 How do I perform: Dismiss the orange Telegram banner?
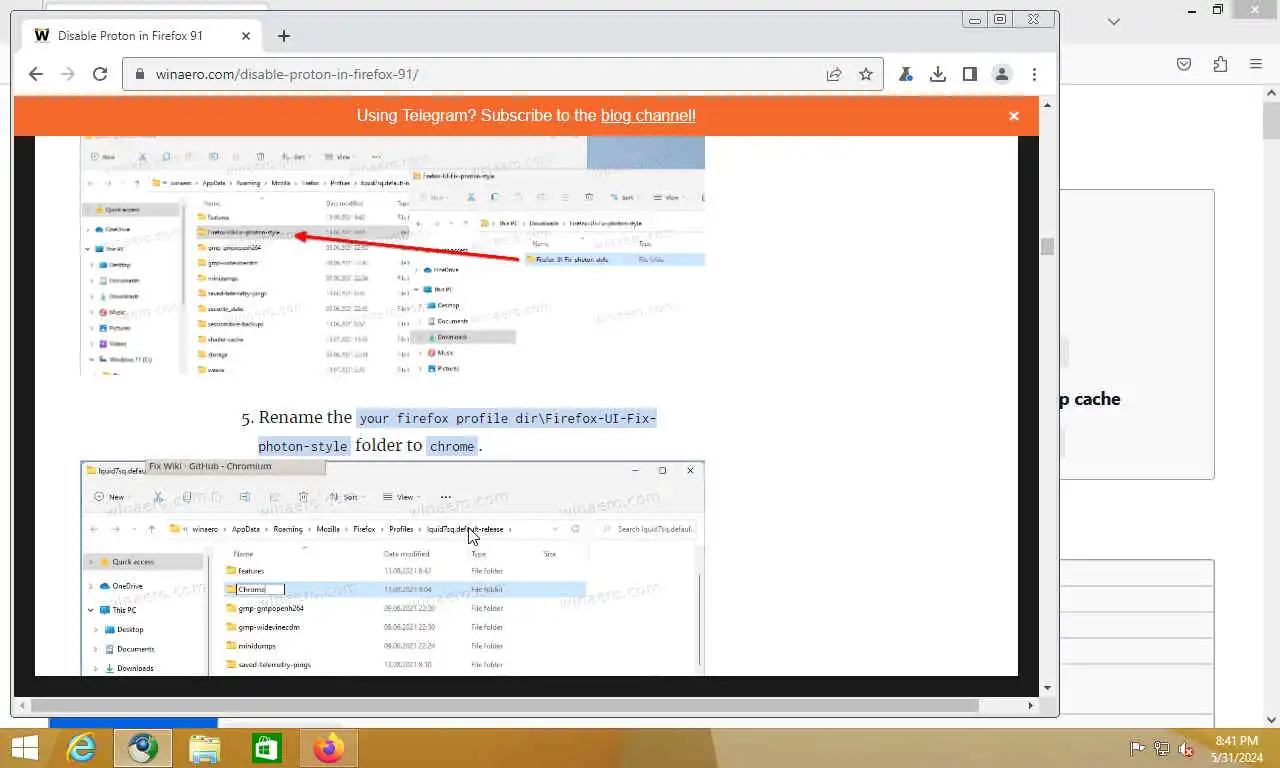[1014, 116]
